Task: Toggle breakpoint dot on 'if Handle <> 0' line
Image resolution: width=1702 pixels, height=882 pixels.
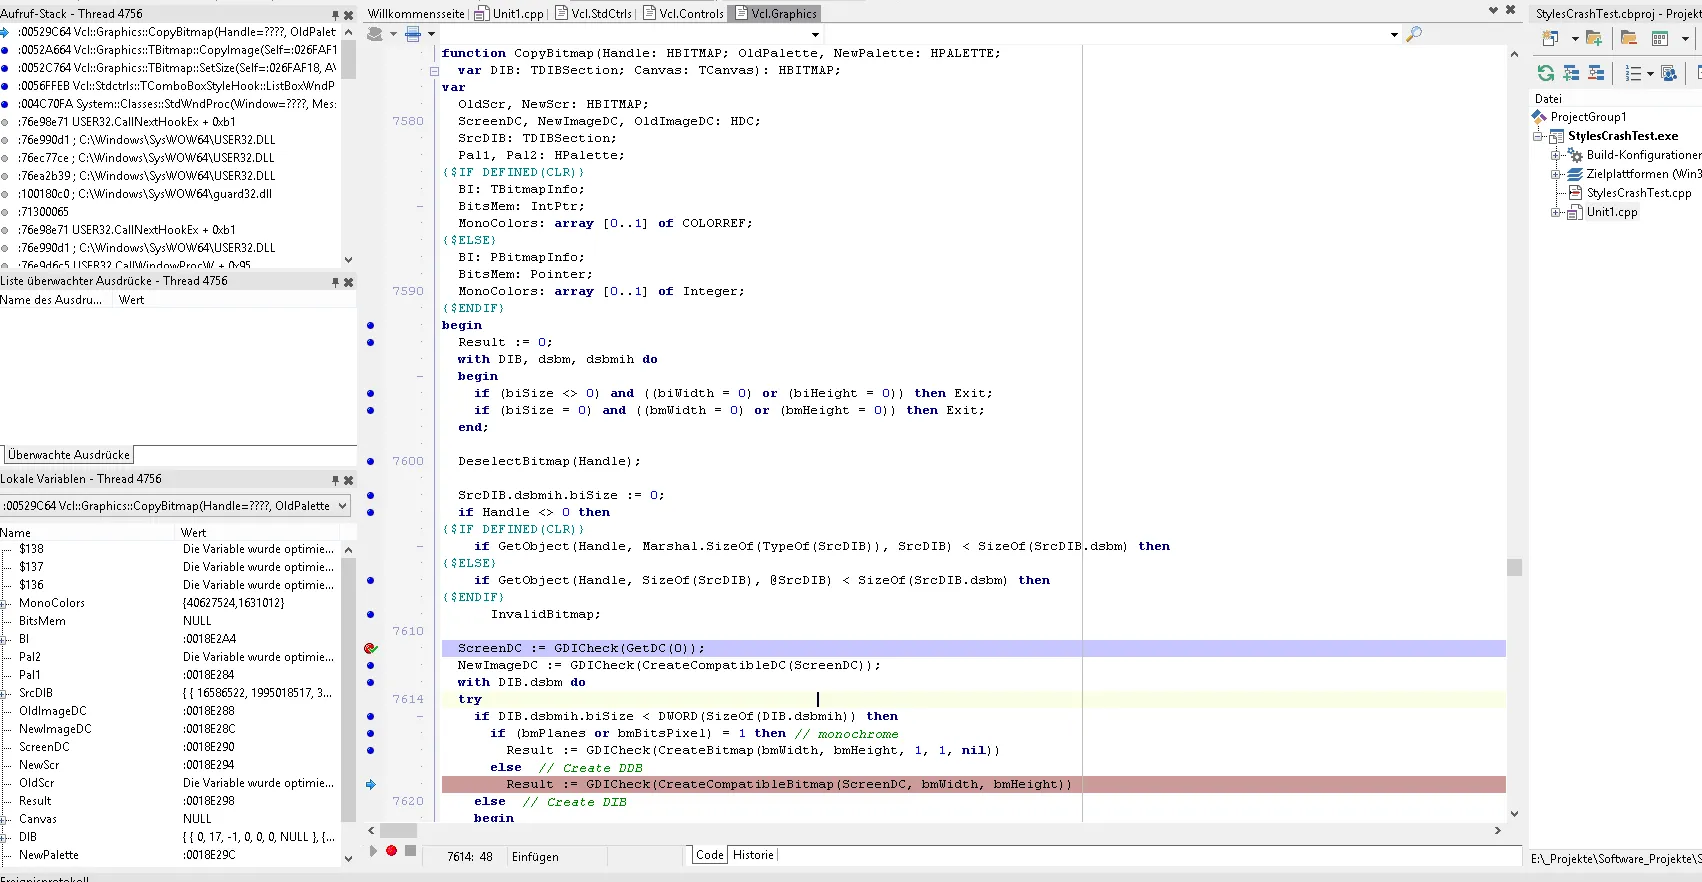Action: coord(370,512)
